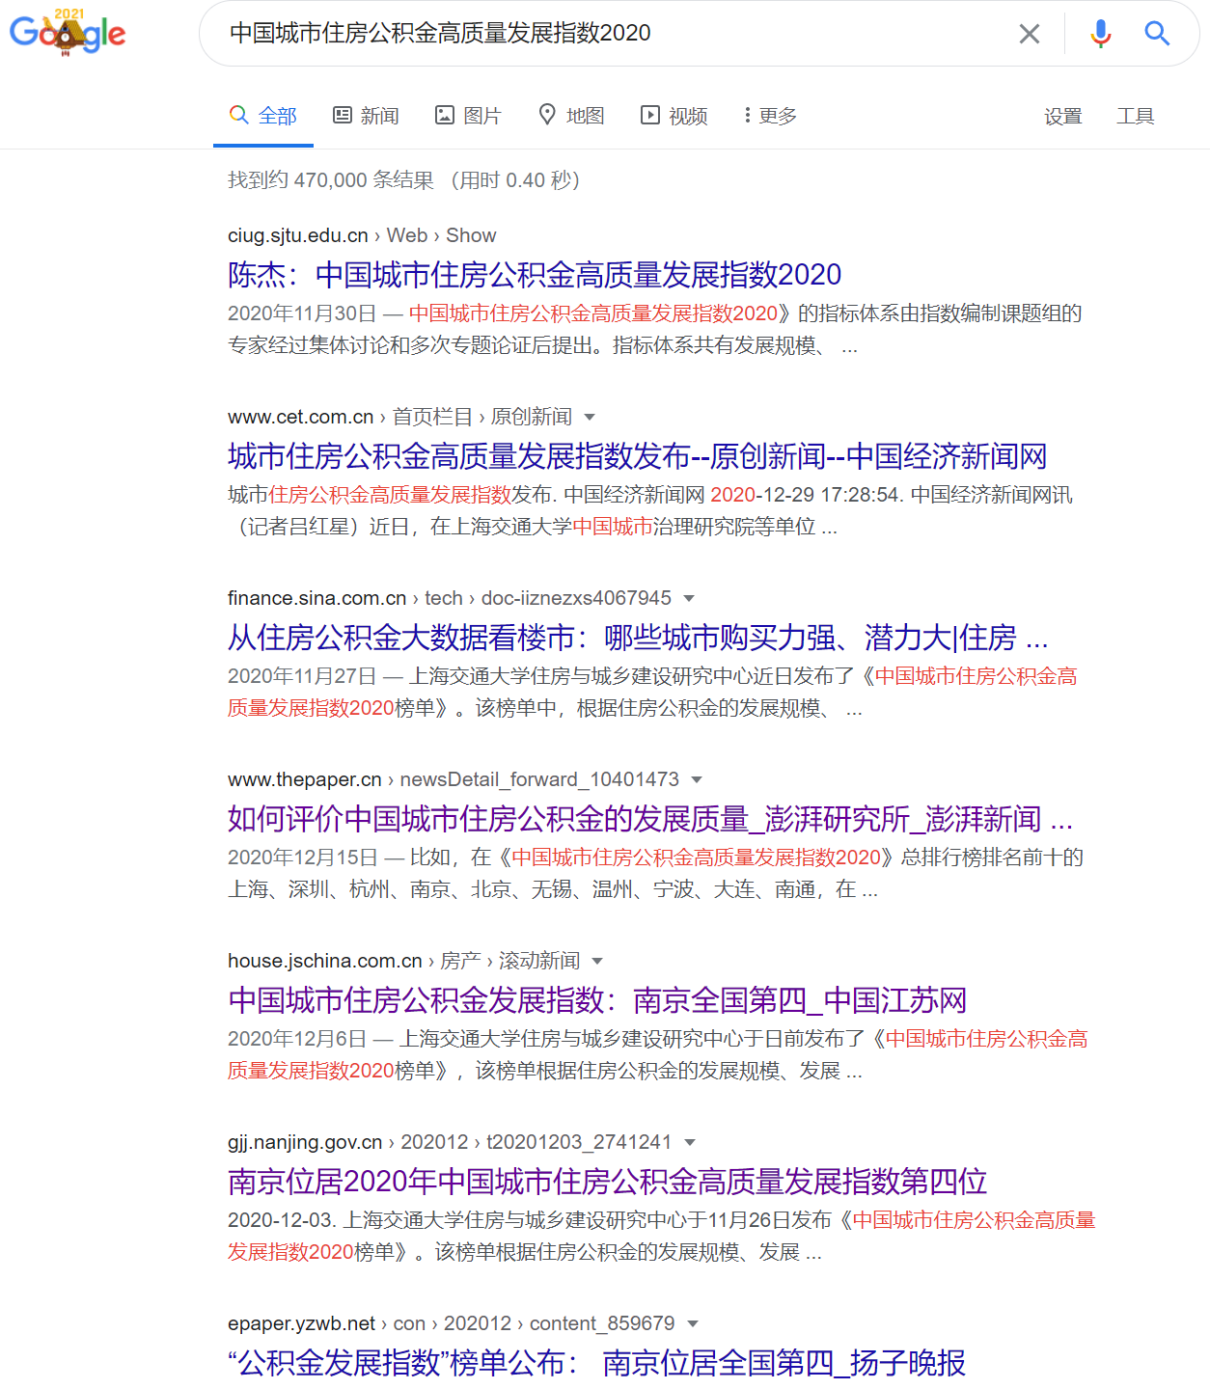This screenshot has width=1210, height=1389.
Task: Click the finance.sina.com.cn breadcrumb URL
Action: (x=450, y=598)
